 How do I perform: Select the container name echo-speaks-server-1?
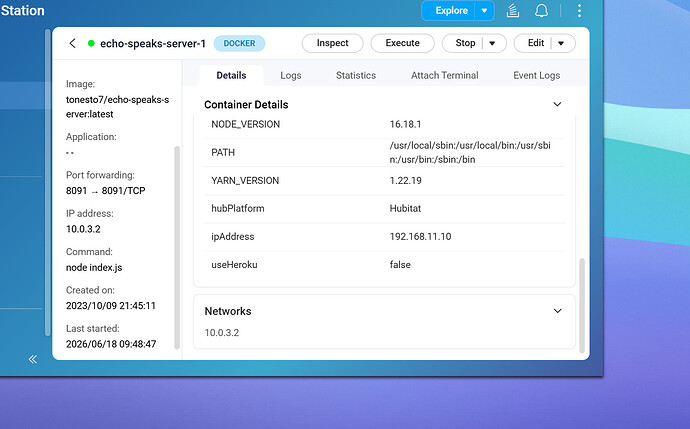(x=153, y=43)
